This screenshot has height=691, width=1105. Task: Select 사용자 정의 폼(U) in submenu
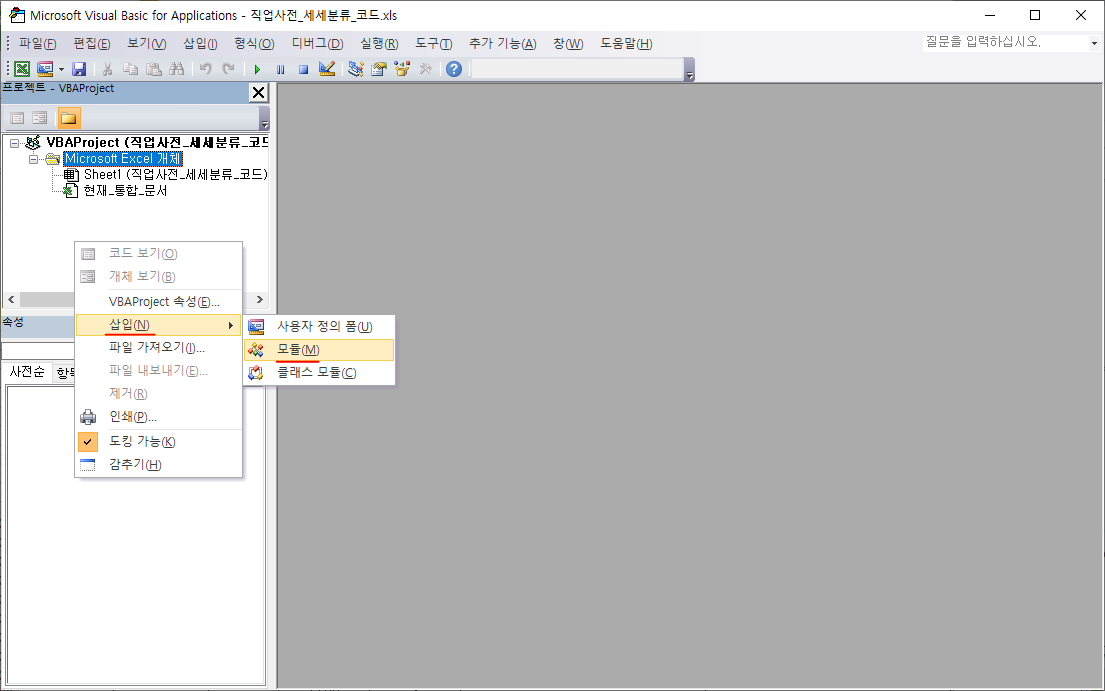tap(319, 327)
